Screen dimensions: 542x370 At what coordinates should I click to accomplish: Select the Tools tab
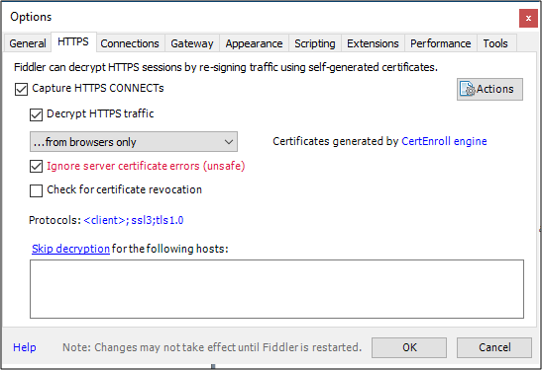495,44
